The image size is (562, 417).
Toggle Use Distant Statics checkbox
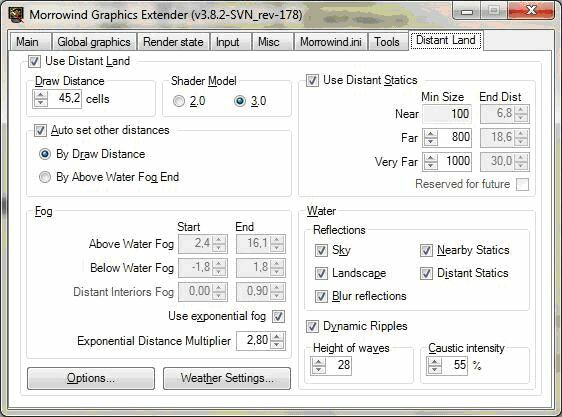(312, 80)
